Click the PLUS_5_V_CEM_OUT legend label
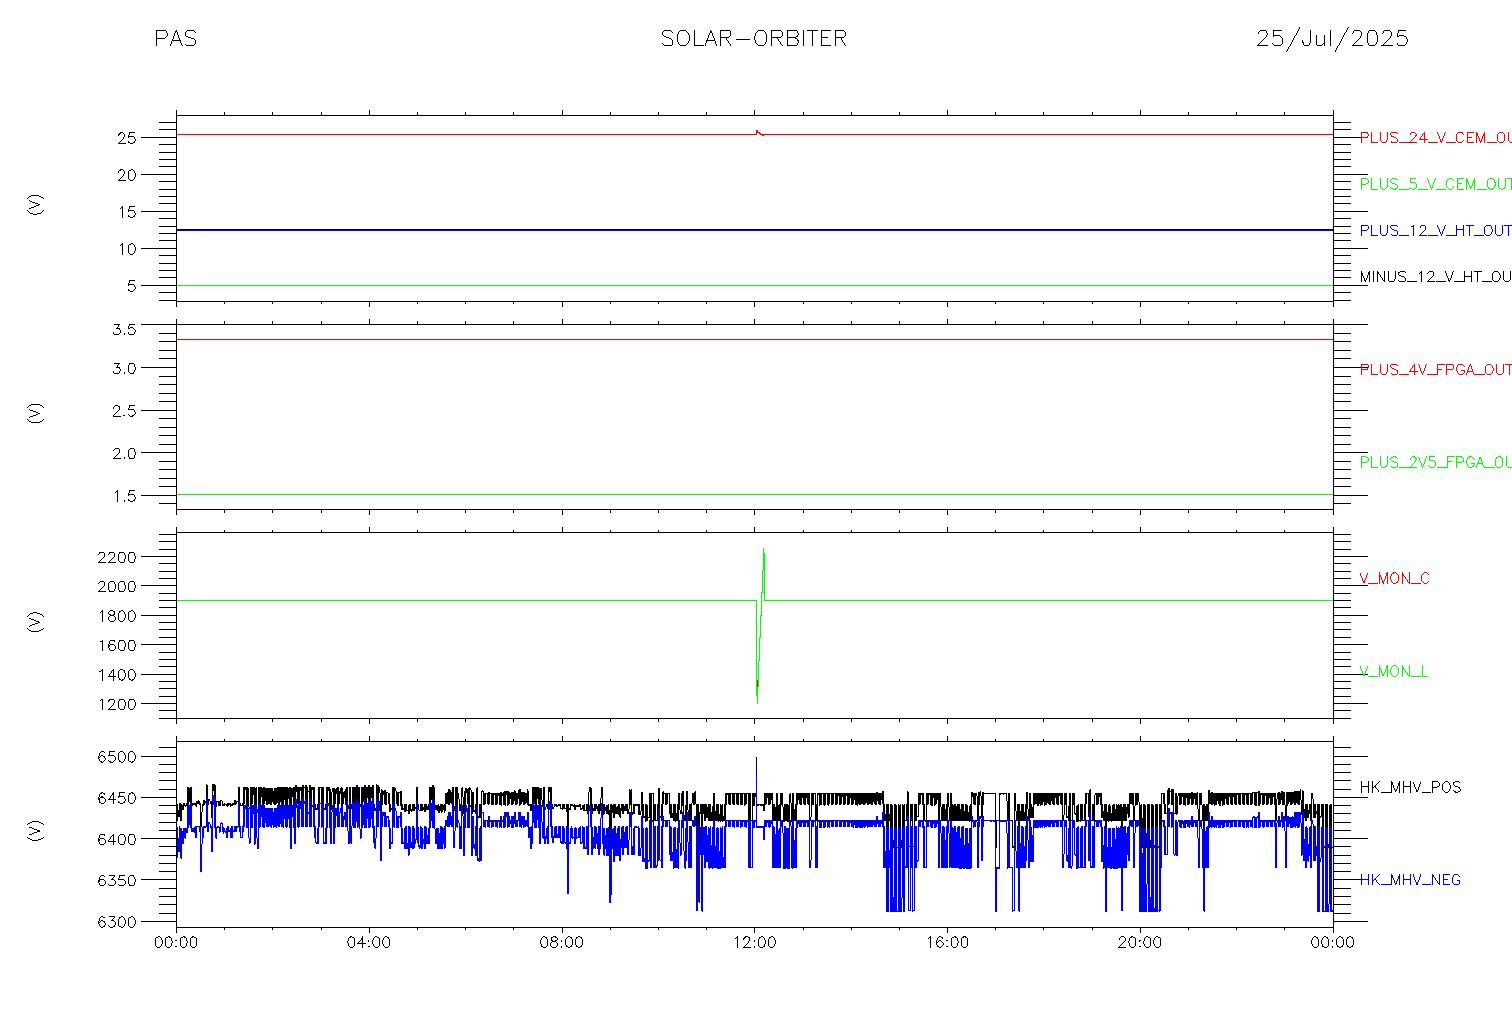 tap(1435, 184)
